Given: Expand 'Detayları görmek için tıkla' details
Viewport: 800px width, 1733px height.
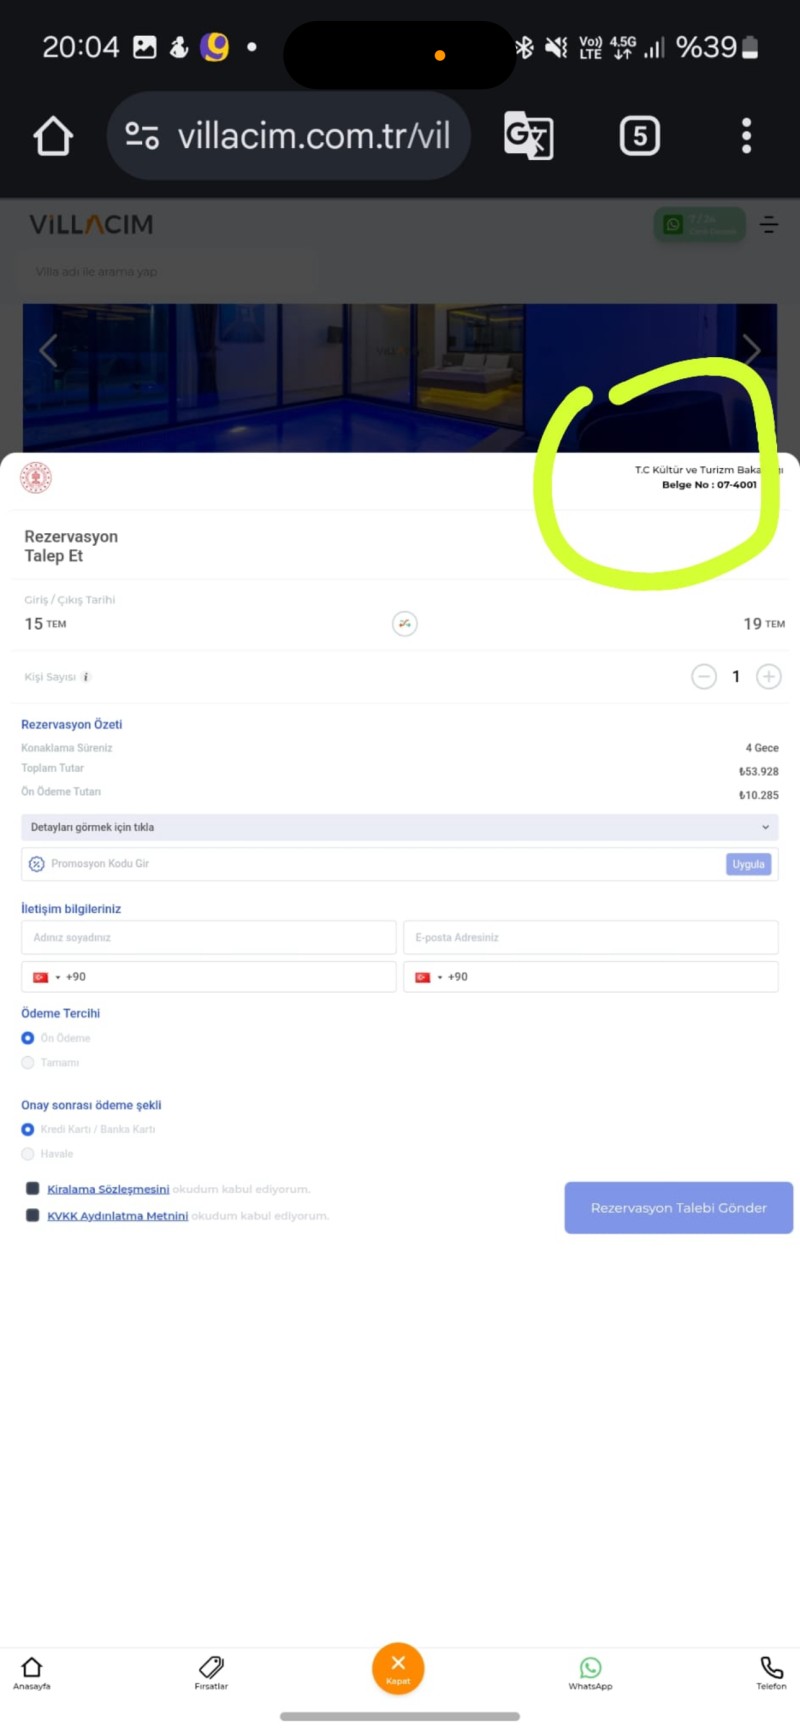Looking at the screenshot, I should pyautogui.click(x=399, y=827).
